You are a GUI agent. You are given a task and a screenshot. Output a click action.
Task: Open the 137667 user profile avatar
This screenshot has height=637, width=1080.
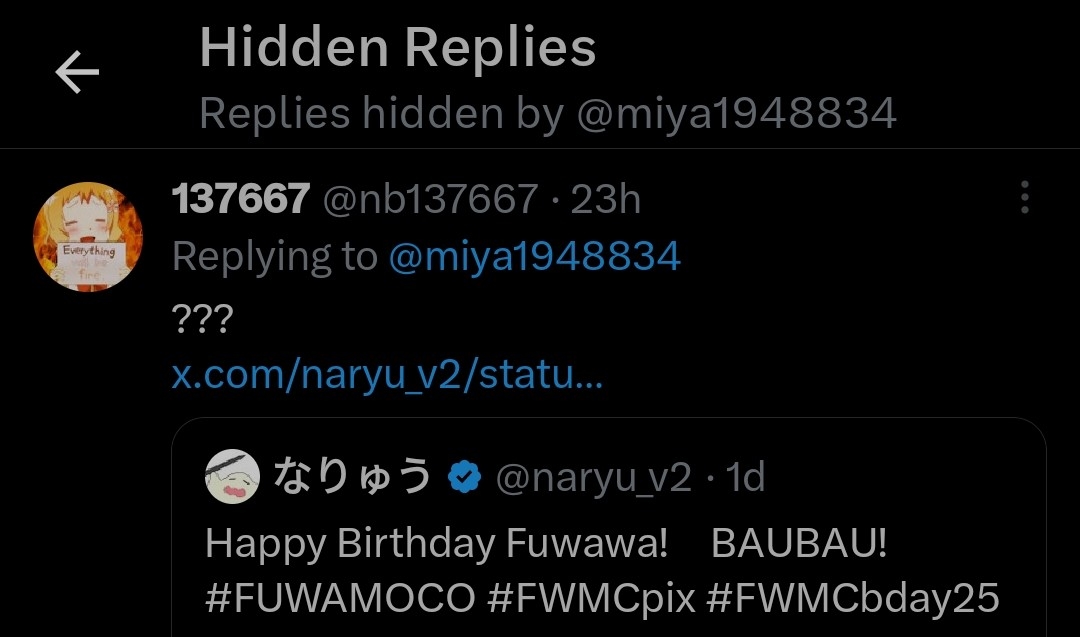click(88, 237)
